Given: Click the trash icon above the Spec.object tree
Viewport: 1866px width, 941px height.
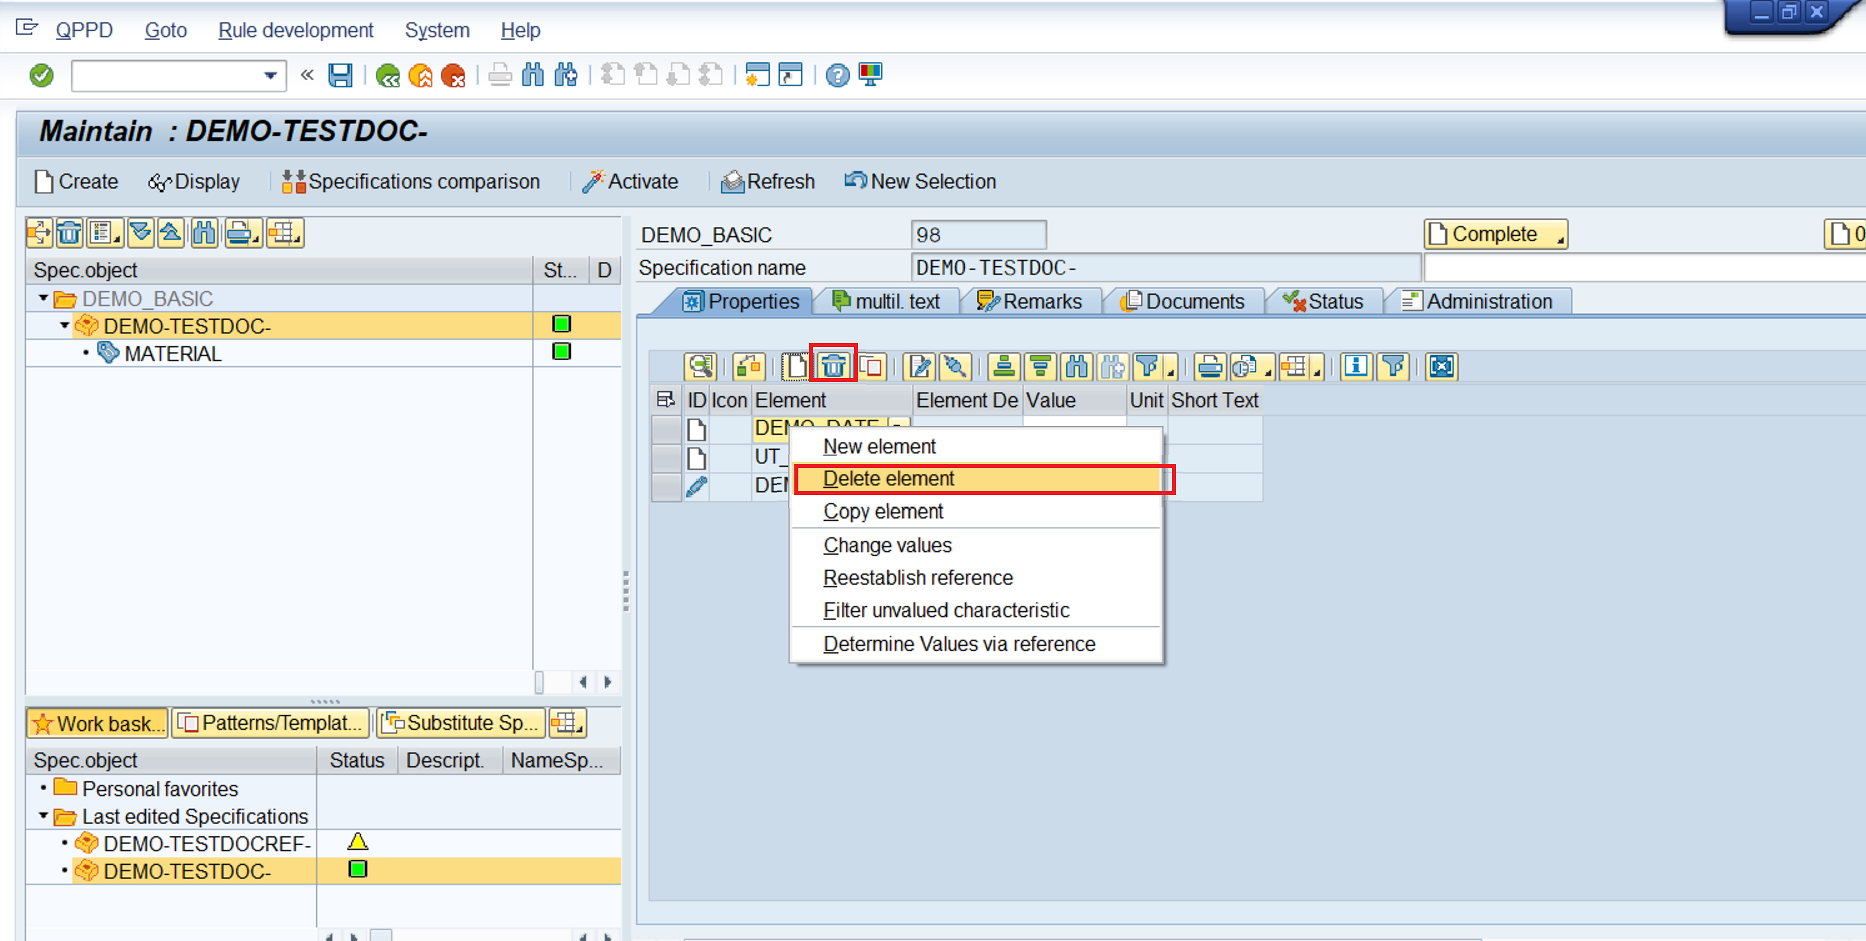Looking at the screenshot, I should pyautogui.click(x=69, y=233).
